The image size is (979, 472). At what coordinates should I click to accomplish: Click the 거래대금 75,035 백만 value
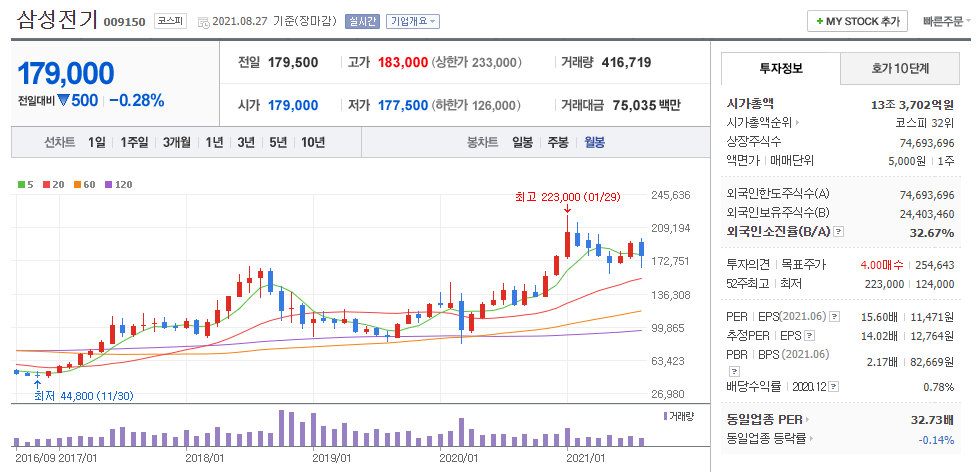coord(646,106)
